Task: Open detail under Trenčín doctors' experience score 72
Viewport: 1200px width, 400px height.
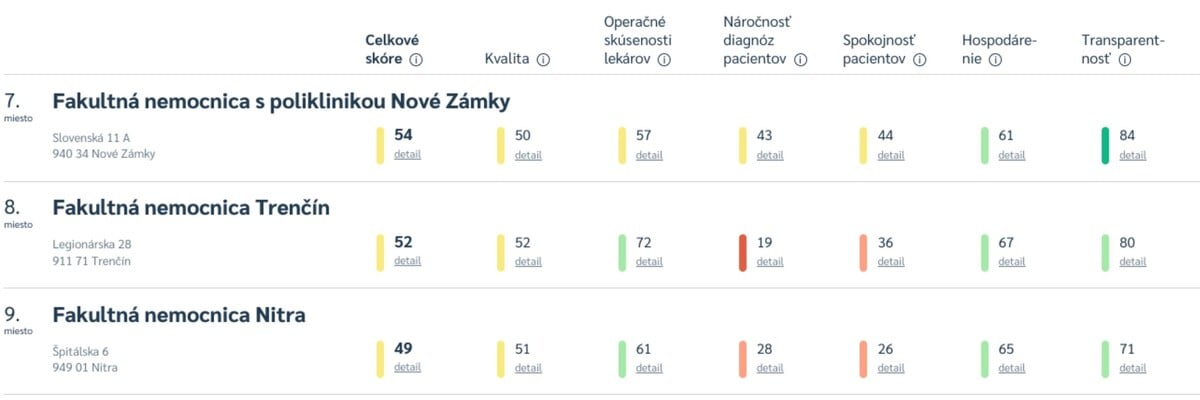Action: click(x=649, y=262)
